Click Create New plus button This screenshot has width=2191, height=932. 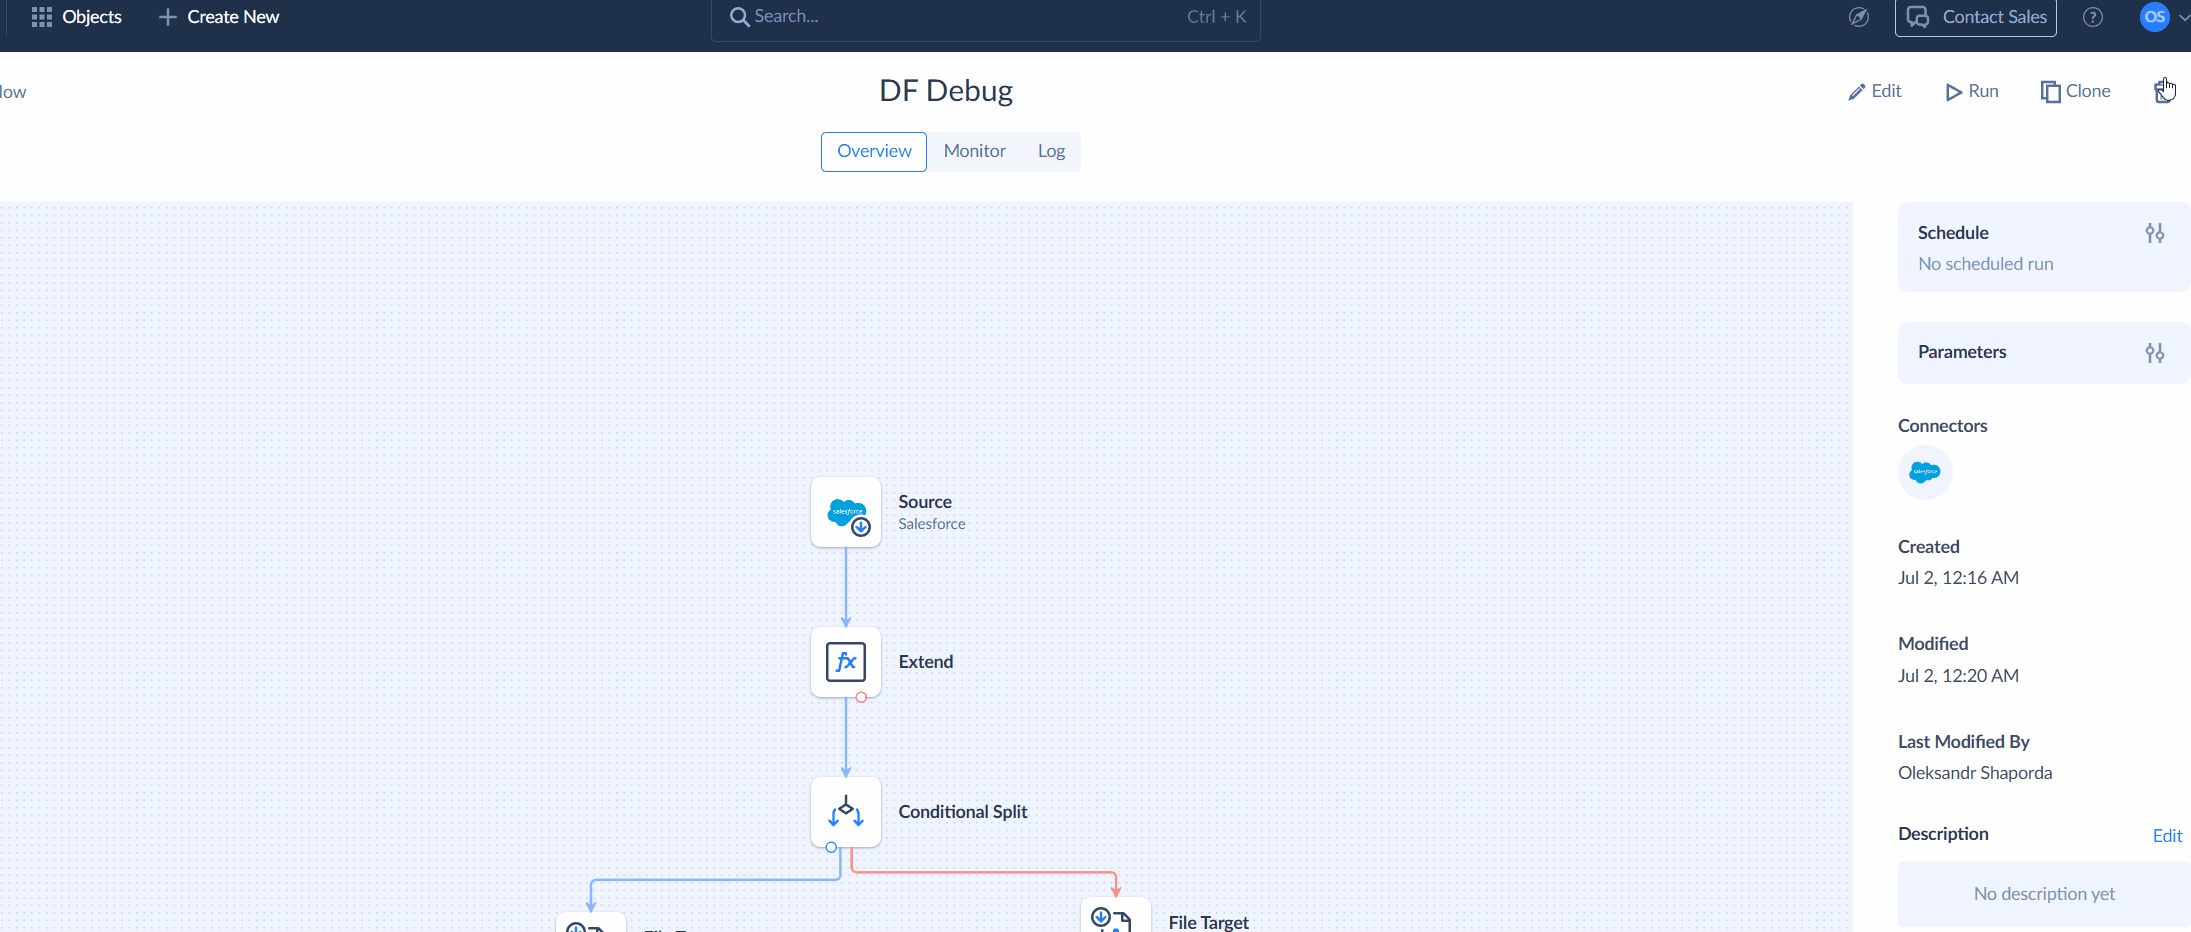219,17
